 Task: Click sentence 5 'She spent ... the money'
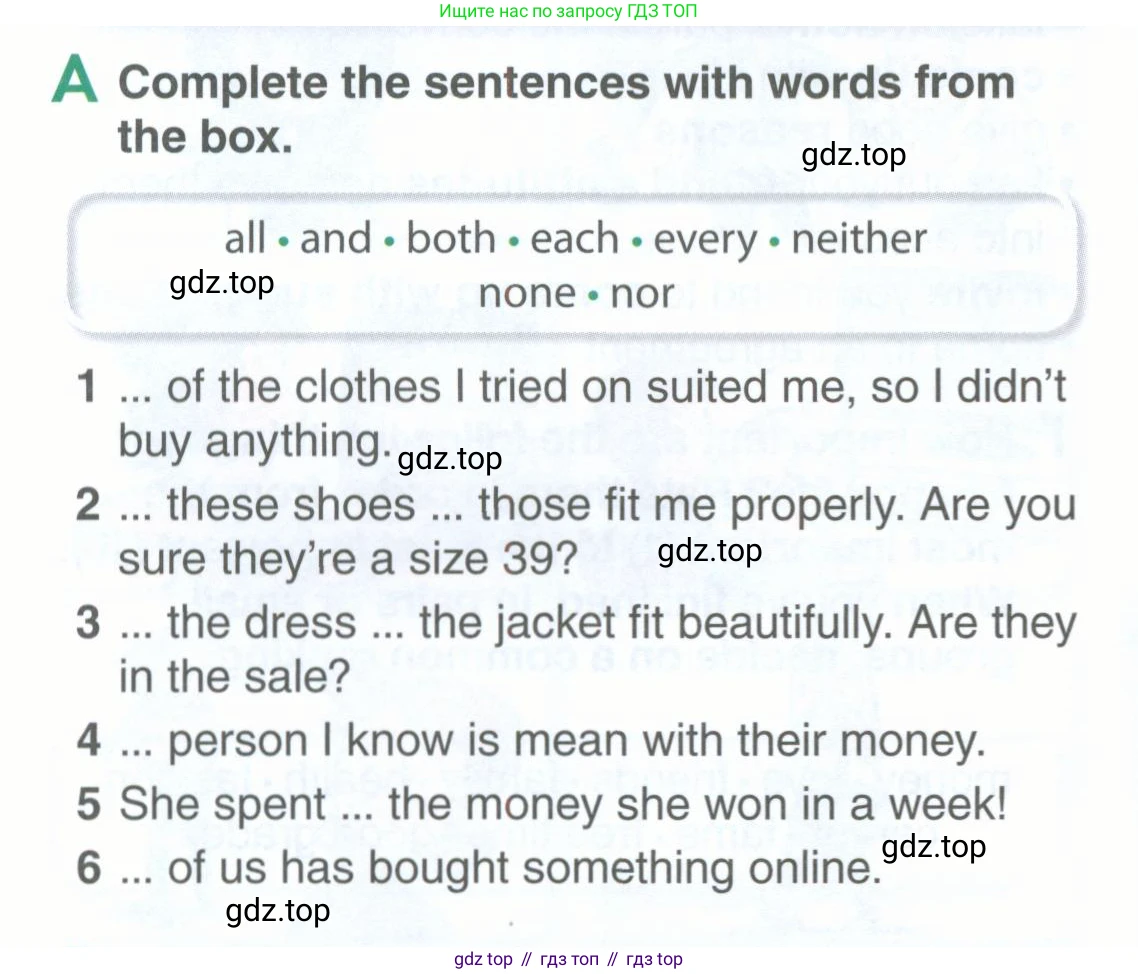[541, 804]
